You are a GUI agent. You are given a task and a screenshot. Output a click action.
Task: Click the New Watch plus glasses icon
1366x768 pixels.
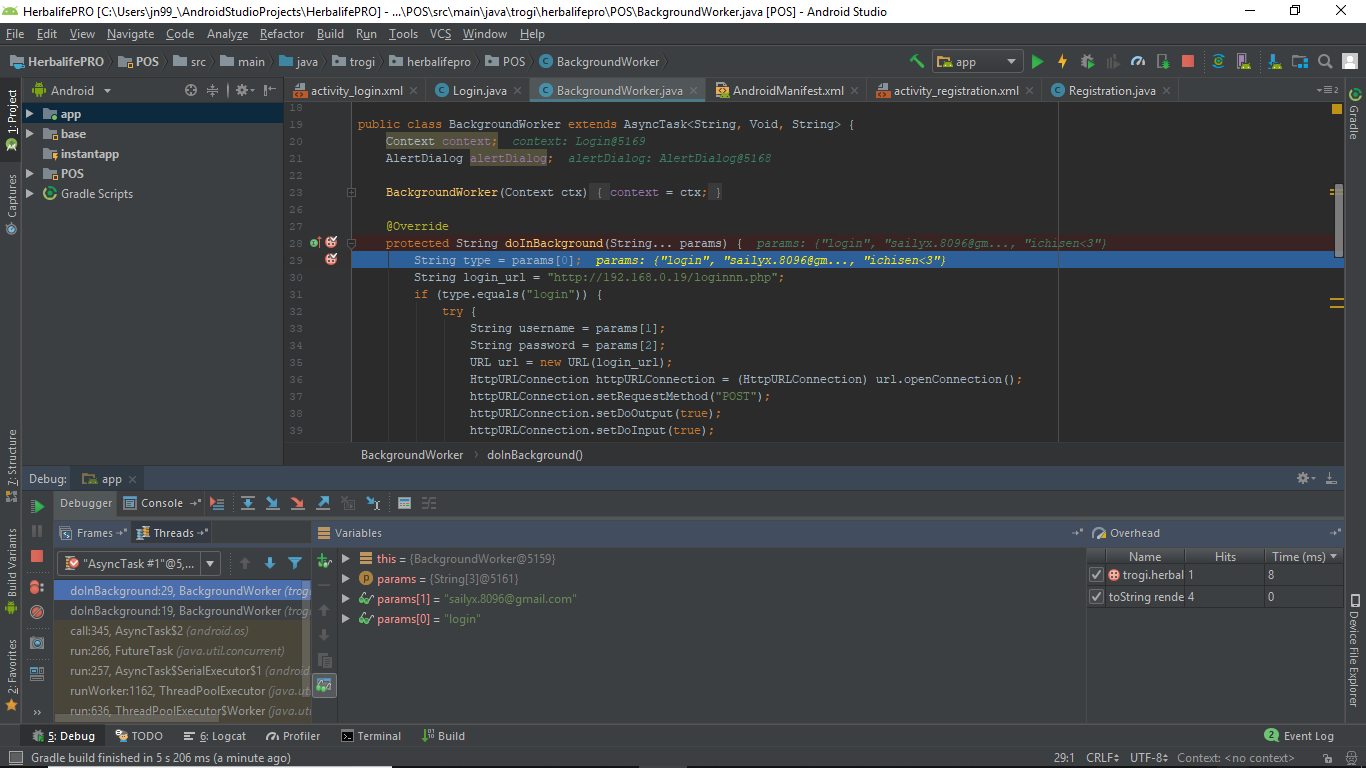[324, 561]
